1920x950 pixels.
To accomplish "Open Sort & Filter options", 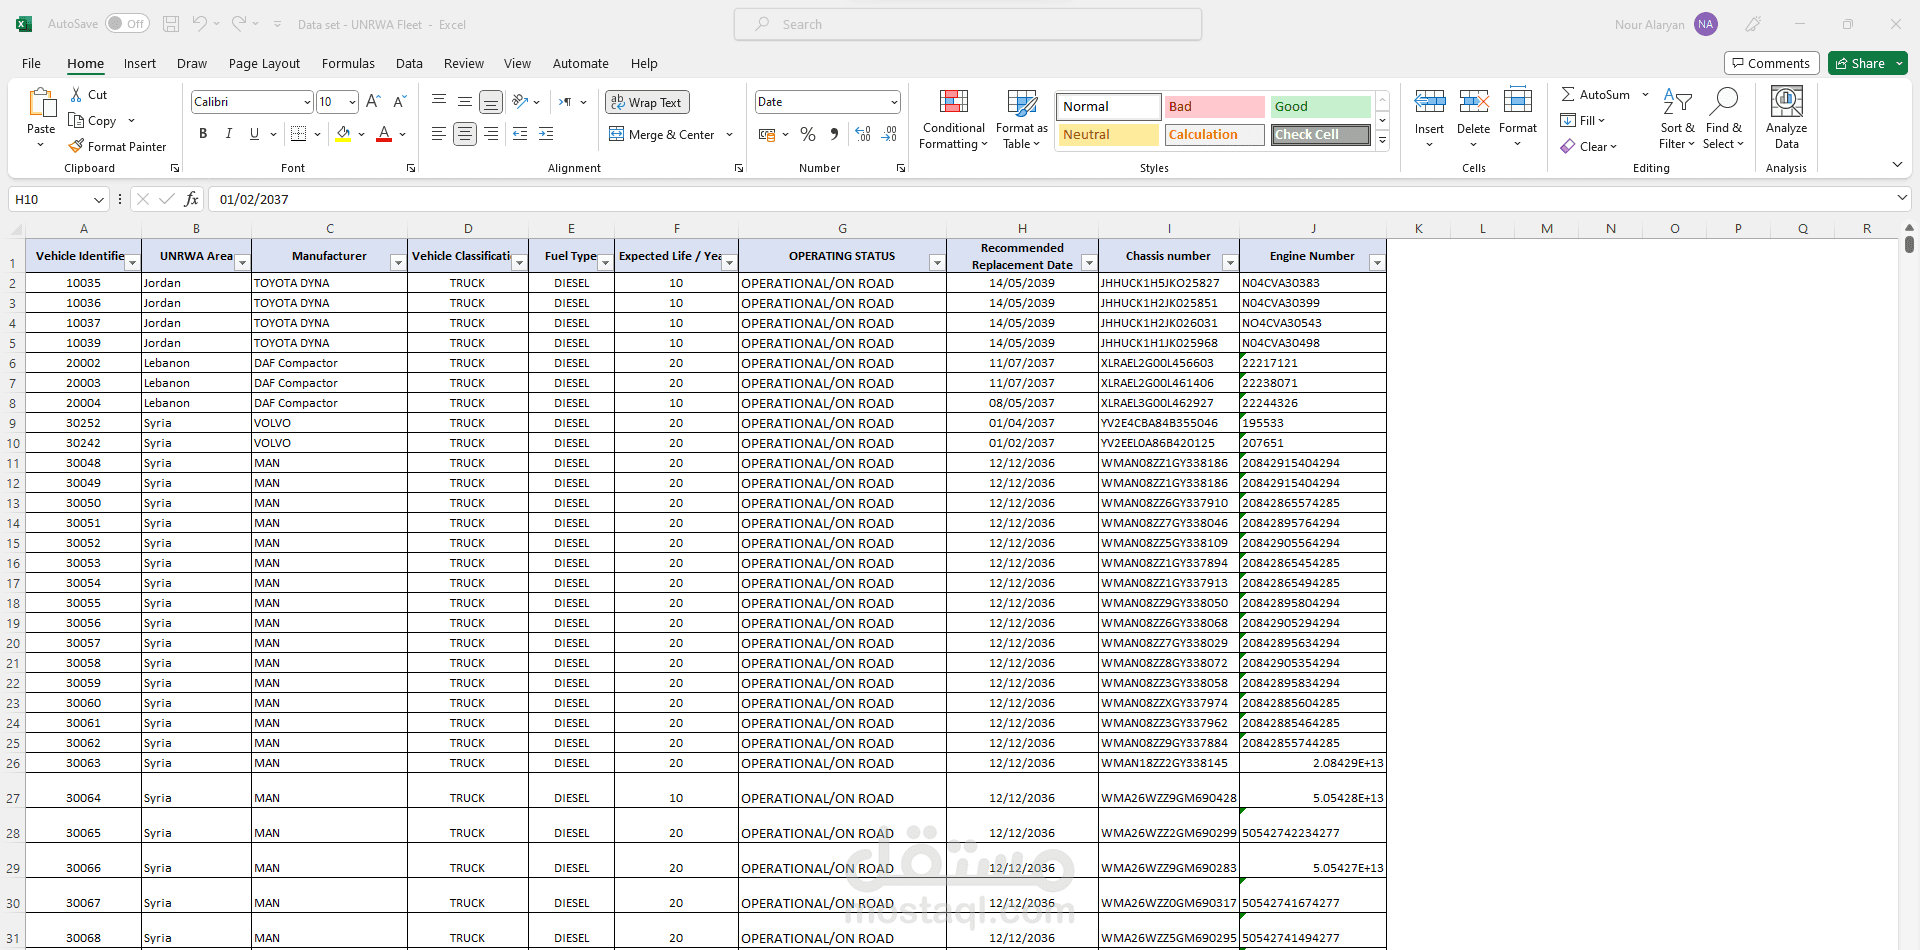I will 1677,118.
